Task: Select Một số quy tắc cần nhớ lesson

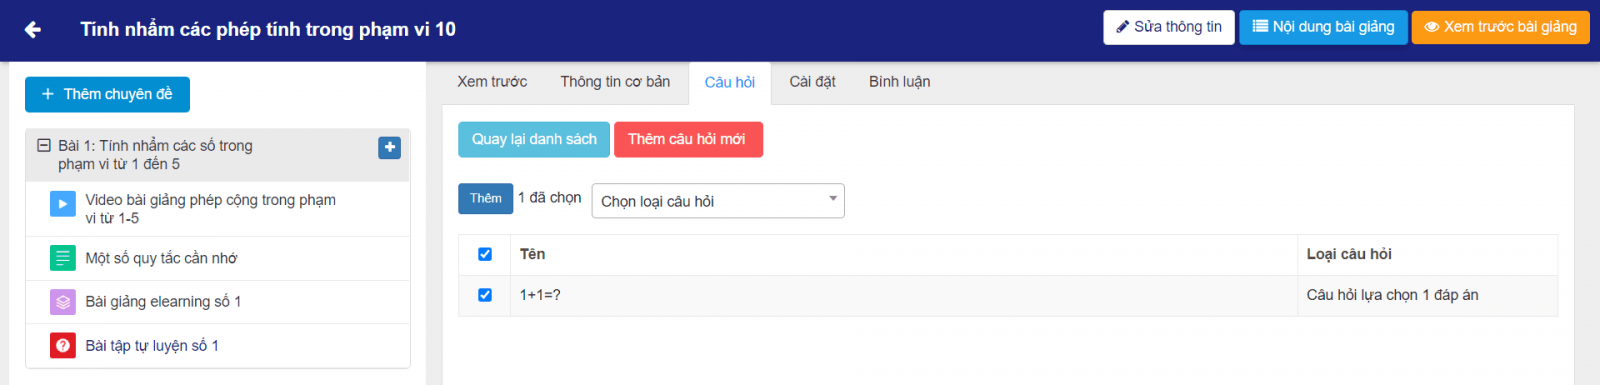Action: pos(161,258)
